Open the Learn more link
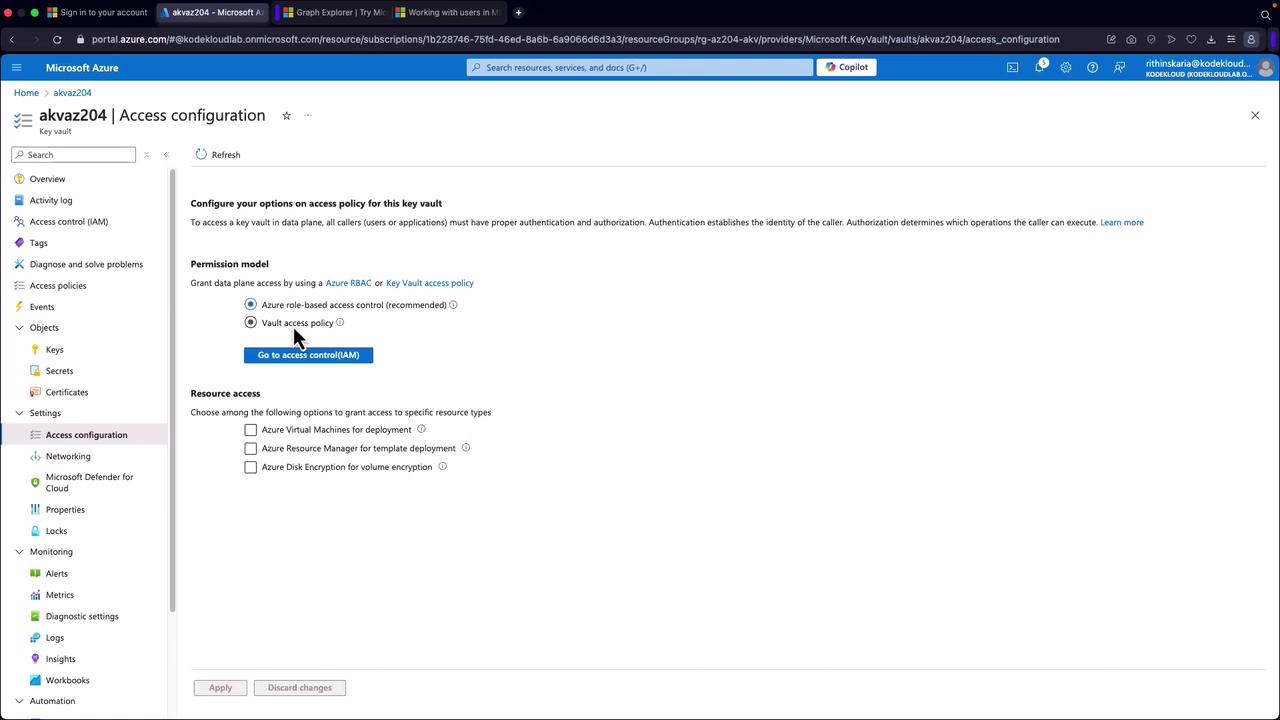 pos(1122,222)
